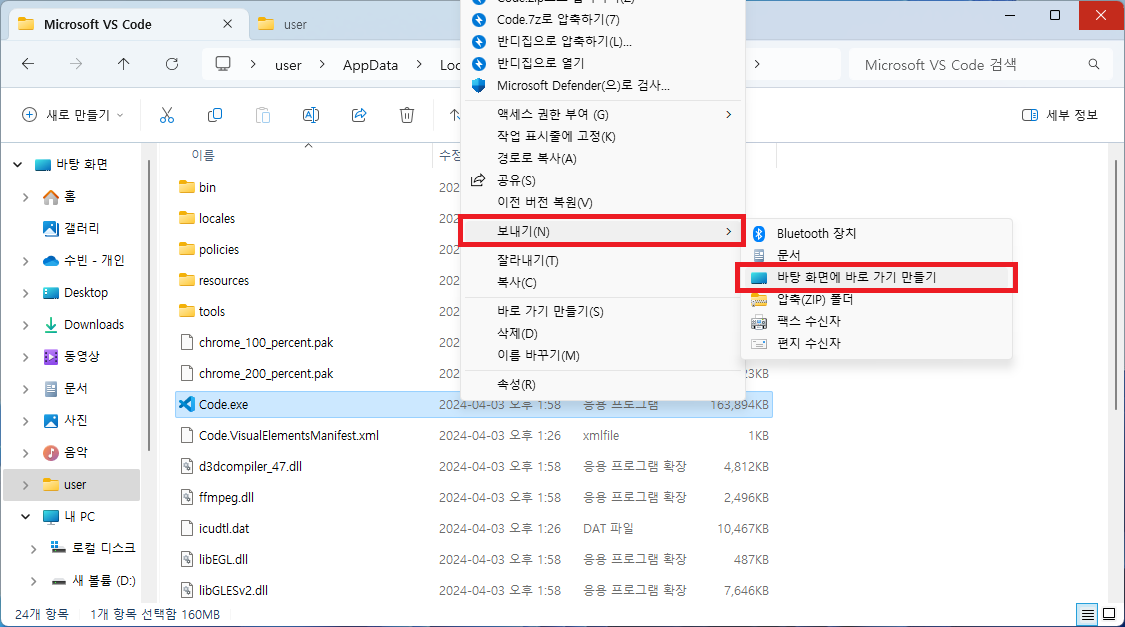Expand the 로컬 디스크 node
Viewport: 1125px width, 627px height.
pos(34,549)
